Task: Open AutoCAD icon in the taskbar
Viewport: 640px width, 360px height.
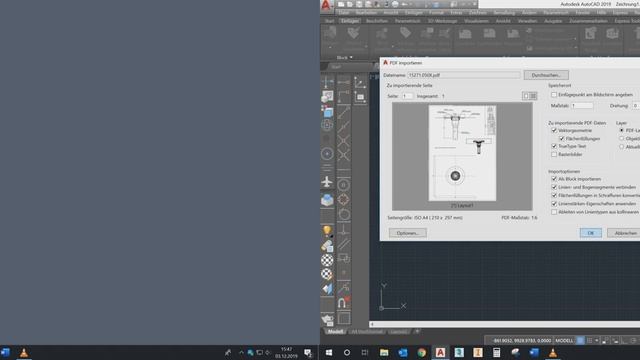Action: coord(440,352)
